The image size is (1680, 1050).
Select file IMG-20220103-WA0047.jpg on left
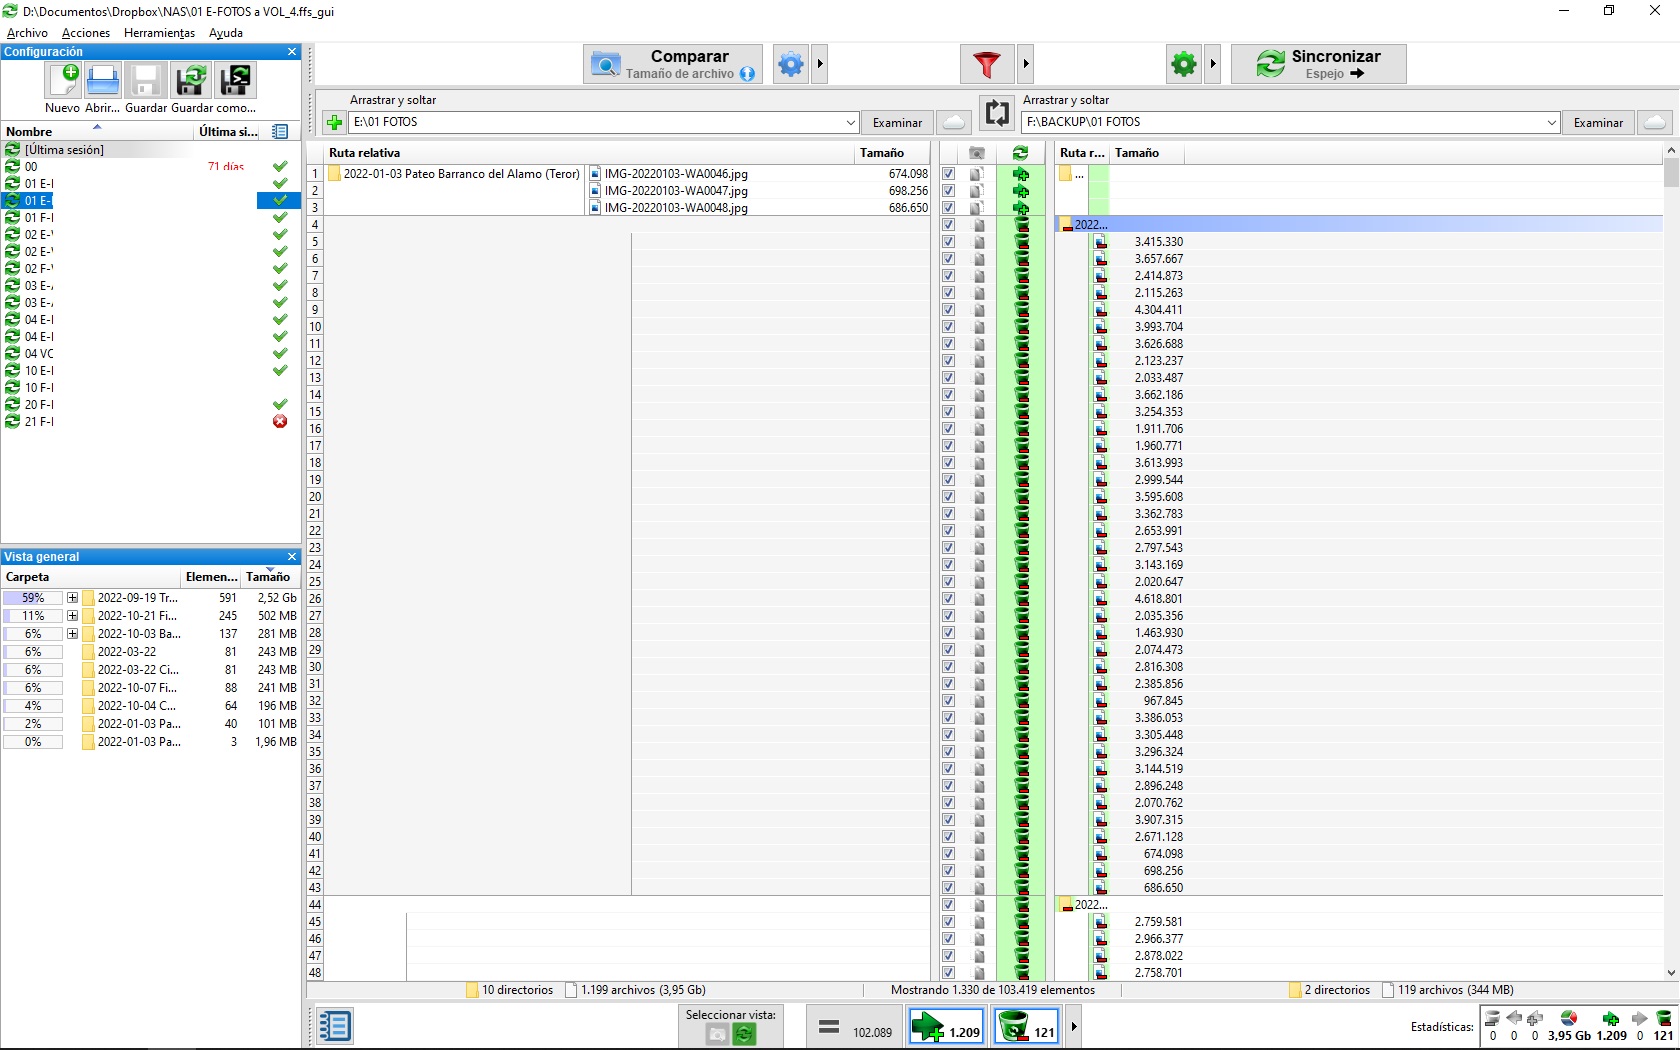point(676,191)
